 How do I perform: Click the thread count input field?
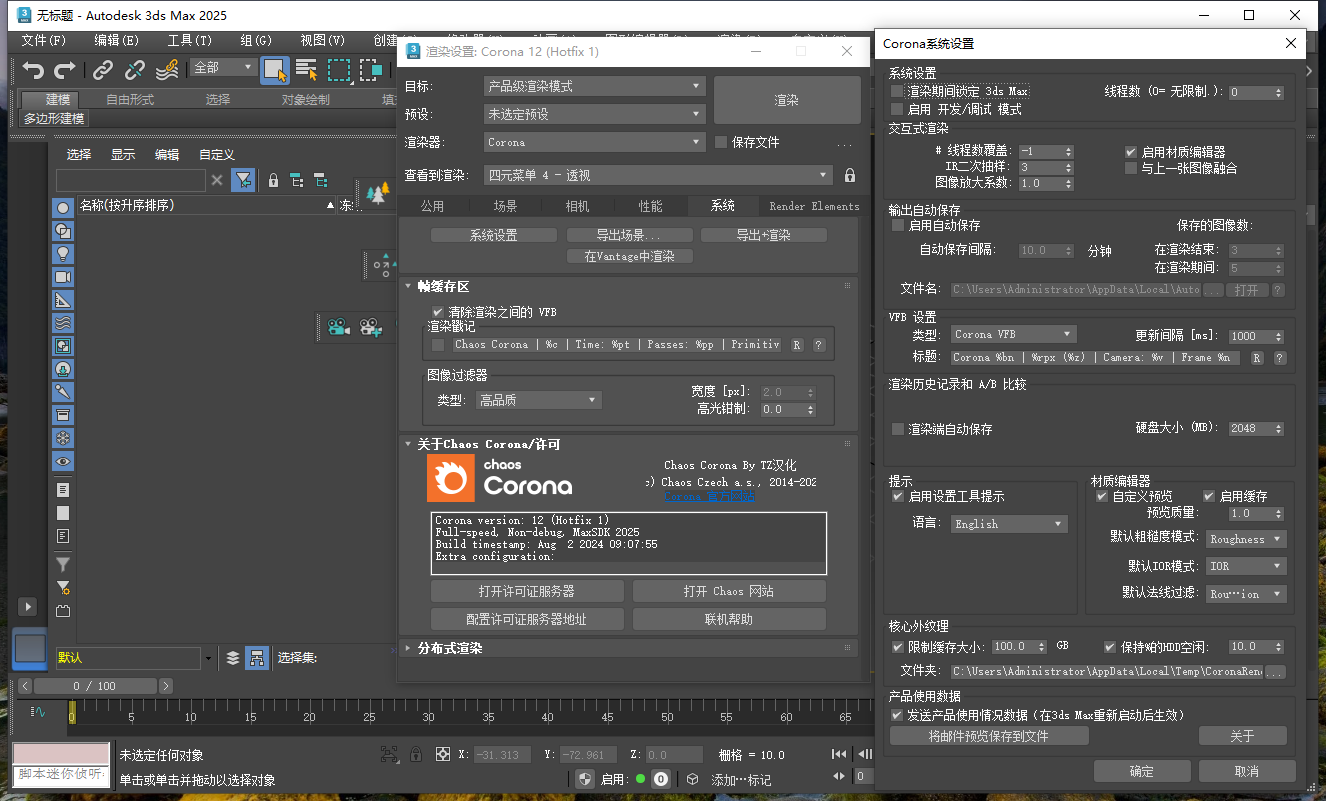[1250, 92]
